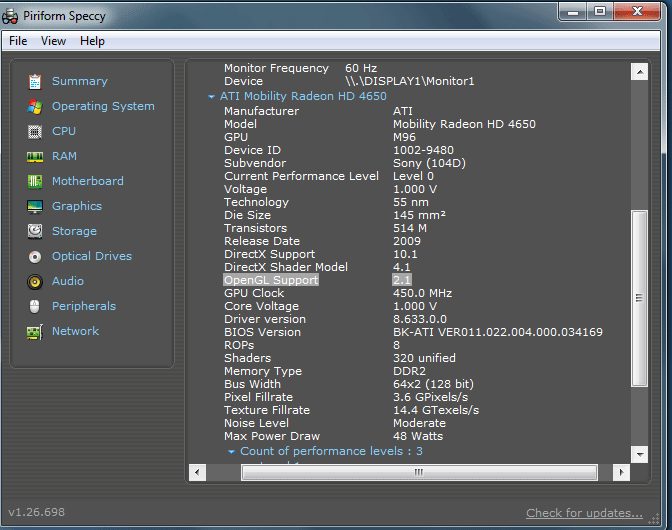Select the Operating System Windows icon
Viewport: 672px width, 530px height.
[35, 106]
